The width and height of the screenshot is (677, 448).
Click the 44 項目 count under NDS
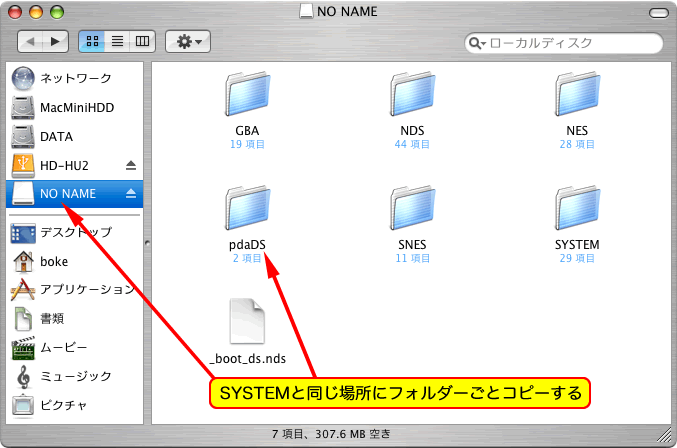(x=412, y=144)
